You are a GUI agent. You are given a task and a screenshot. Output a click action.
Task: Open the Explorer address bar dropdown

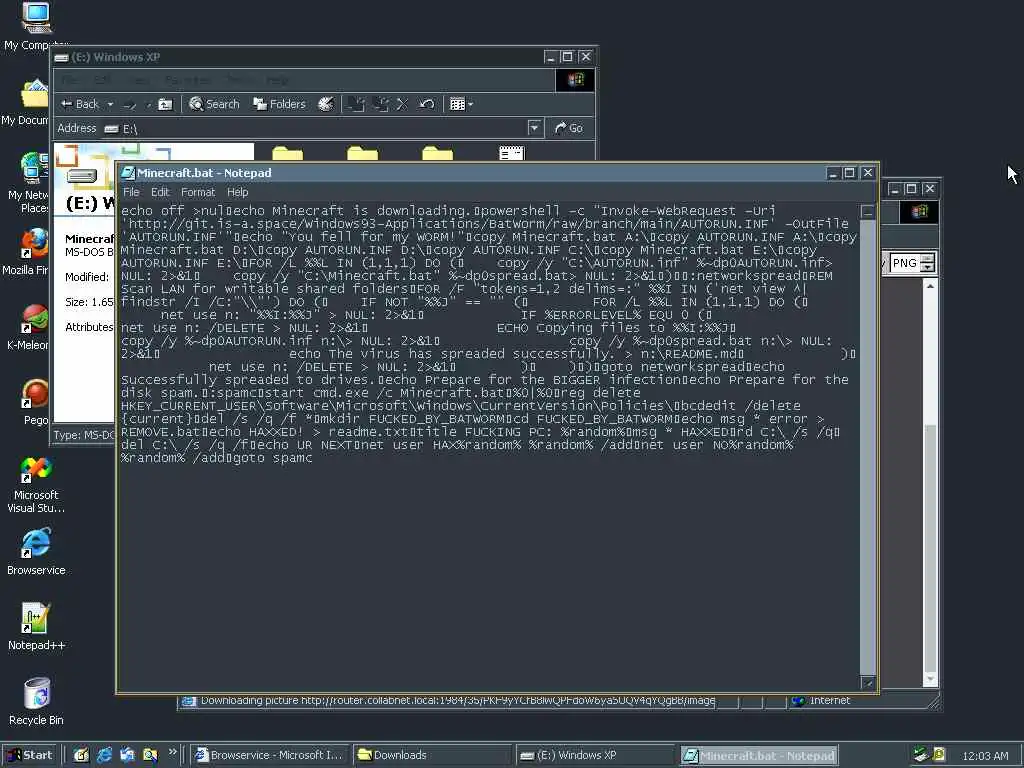tap(534, 128)
